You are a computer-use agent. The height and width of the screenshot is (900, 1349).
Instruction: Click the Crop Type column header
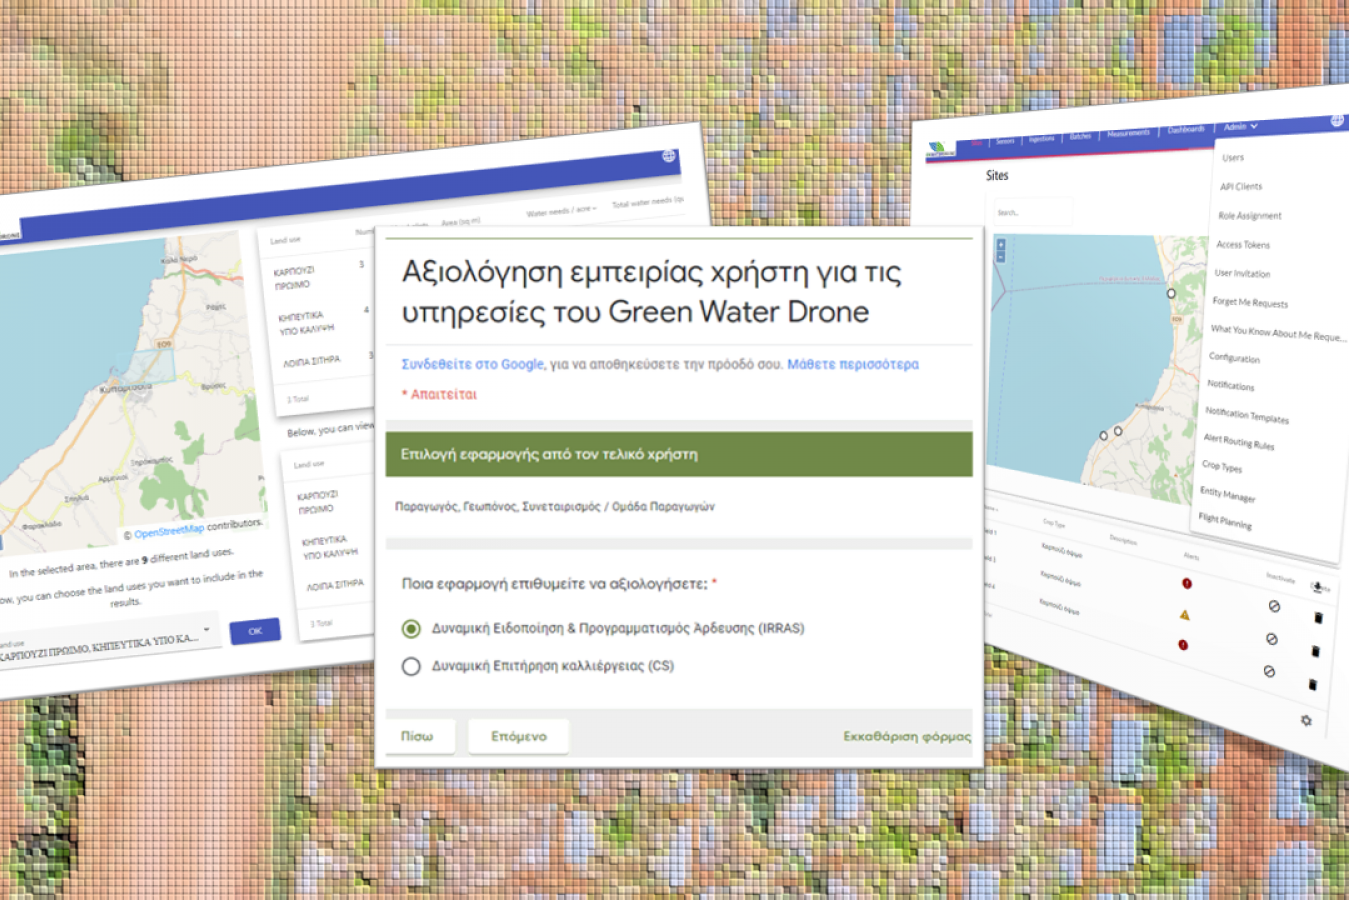click(1054, 522)
